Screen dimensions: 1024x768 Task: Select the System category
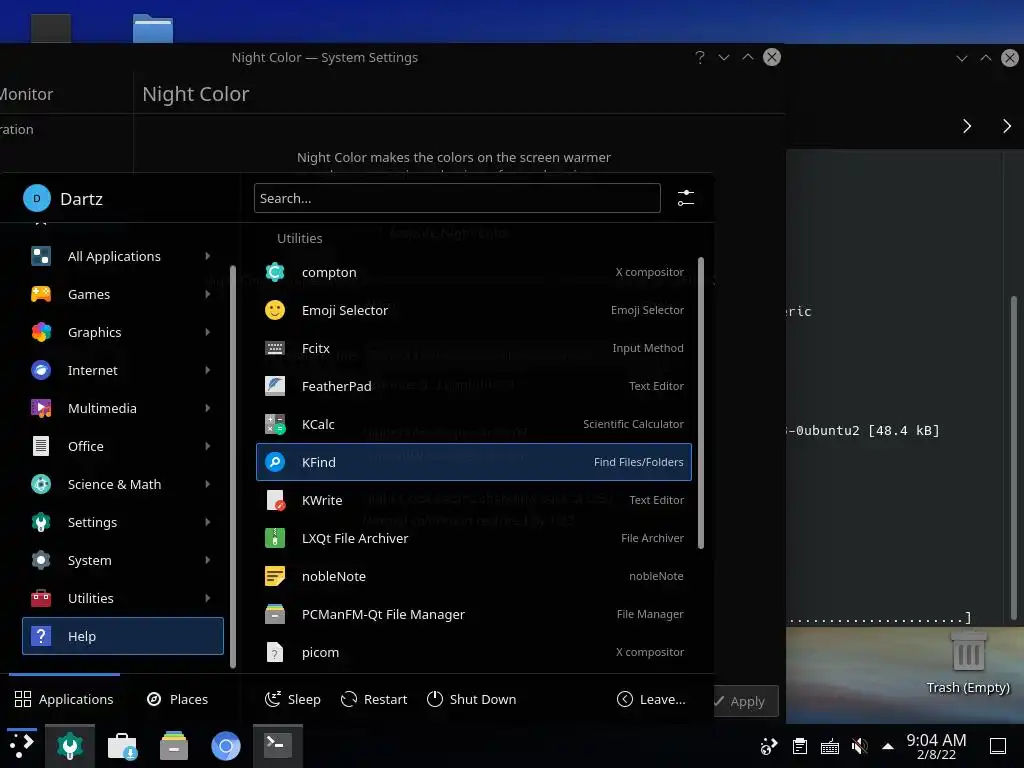[x=123, y=560]
